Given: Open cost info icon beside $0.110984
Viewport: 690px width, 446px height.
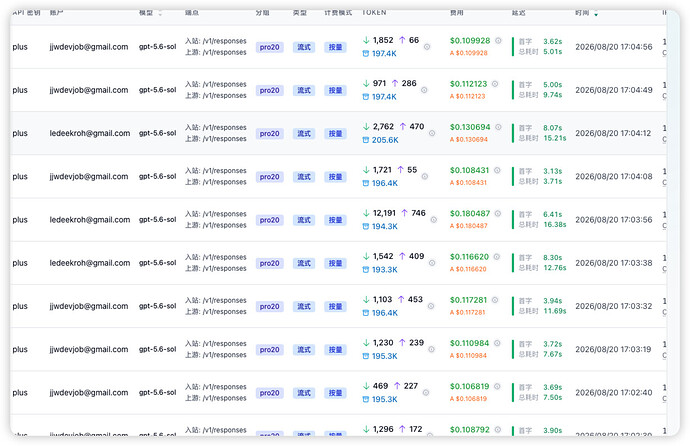Looking at the screenshot, I should coord(497,343).
